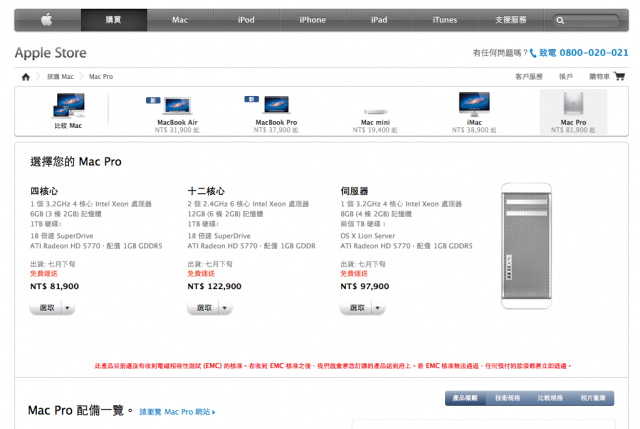Switch to the 產品概觀 overview tab
This screenshot has width=640, height=429.
click(465, 398)
